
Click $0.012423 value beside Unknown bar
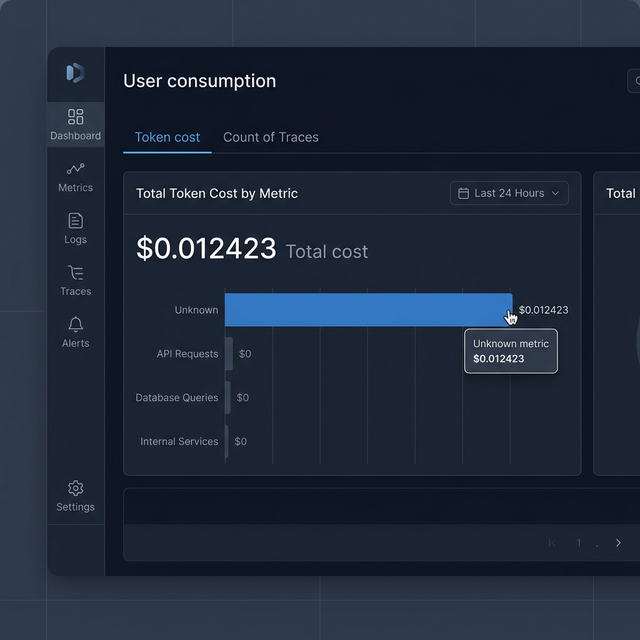(543, 310)
